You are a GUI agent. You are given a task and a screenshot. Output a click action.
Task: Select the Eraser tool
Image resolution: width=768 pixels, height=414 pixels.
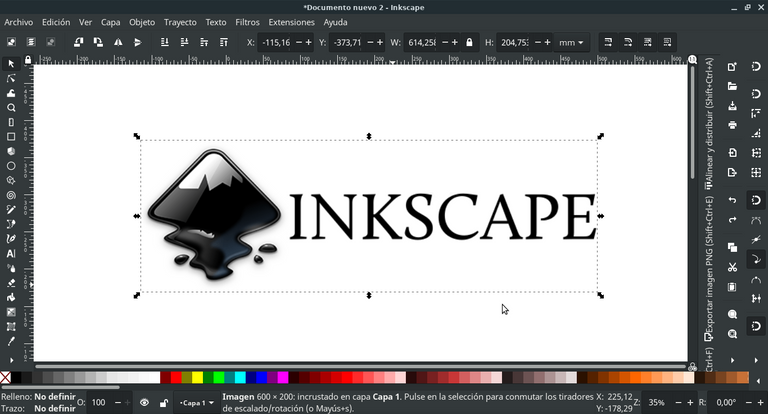click(11, 283)
